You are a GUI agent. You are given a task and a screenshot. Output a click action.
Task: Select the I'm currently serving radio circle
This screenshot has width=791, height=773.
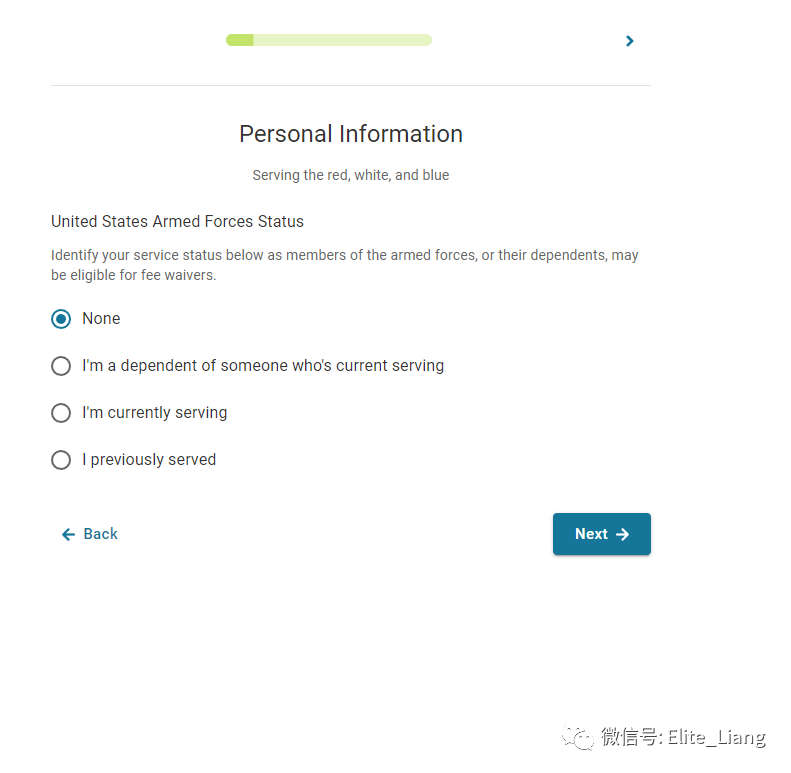pos(61,413)
